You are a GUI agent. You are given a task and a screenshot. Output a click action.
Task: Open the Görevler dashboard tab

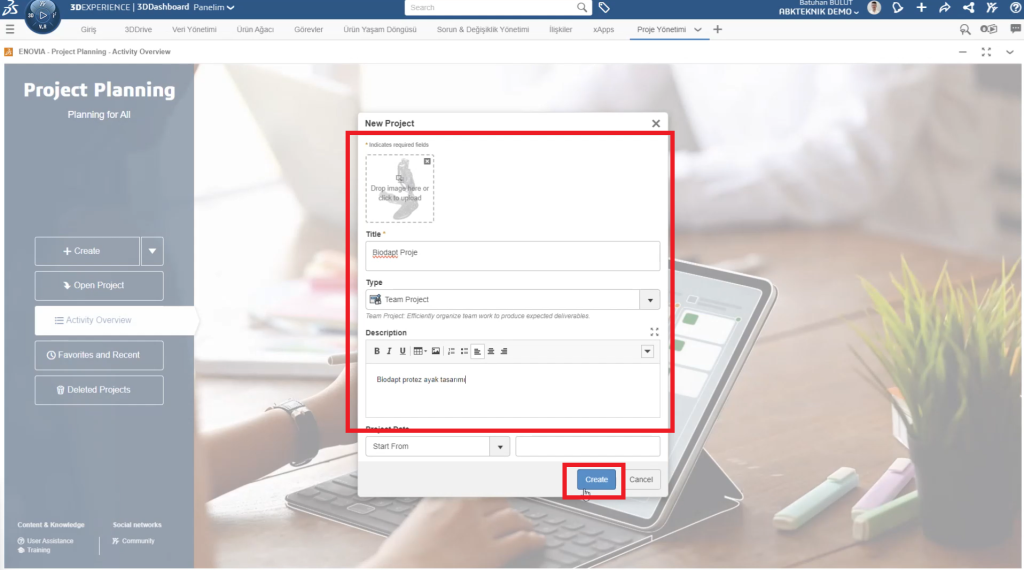tap(309, 30)
